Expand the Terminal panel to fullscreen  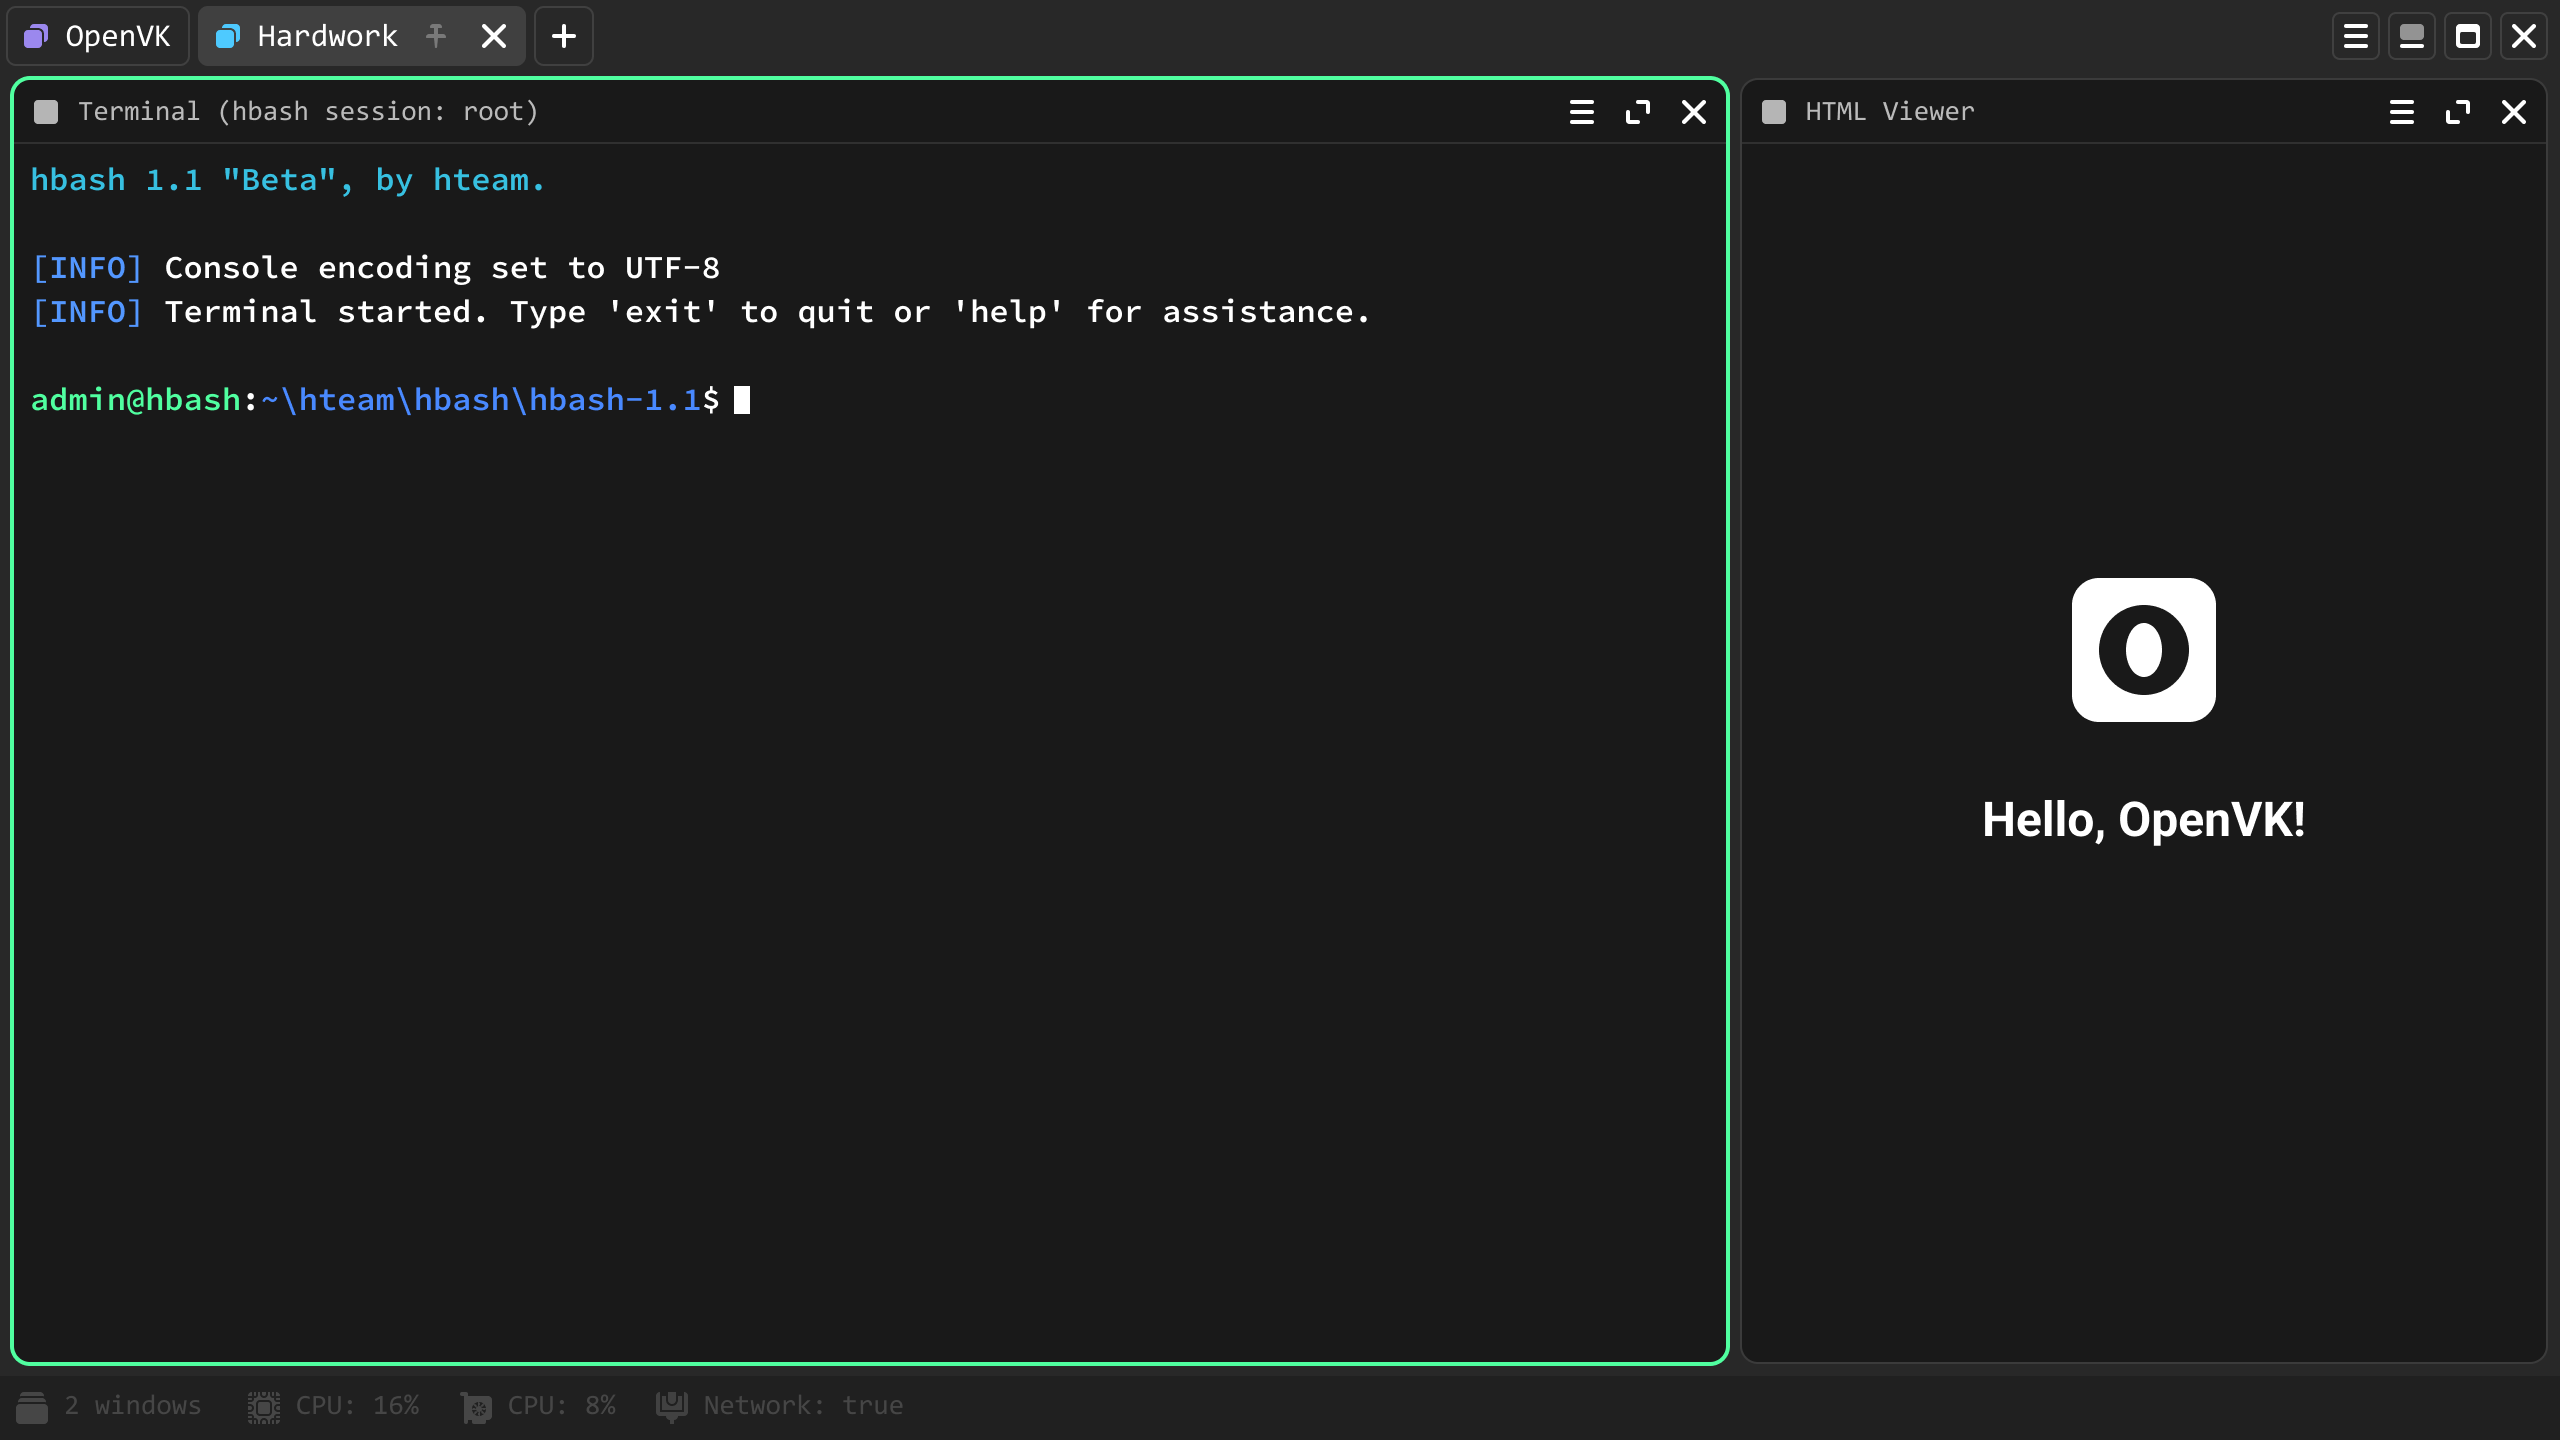click(1638, 112)
